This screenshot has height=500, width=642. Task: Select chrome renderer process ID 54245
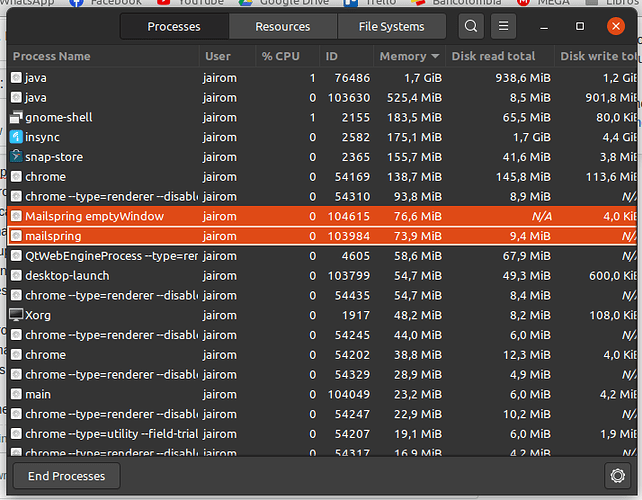[322, 335]
